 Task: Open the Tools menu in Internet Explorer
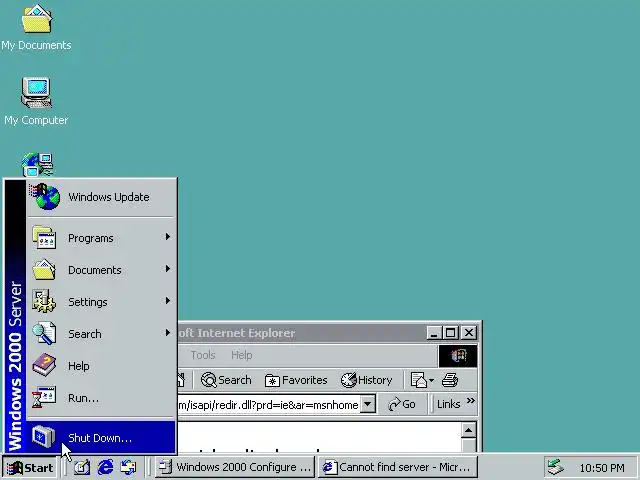click(x=203, y=355)
